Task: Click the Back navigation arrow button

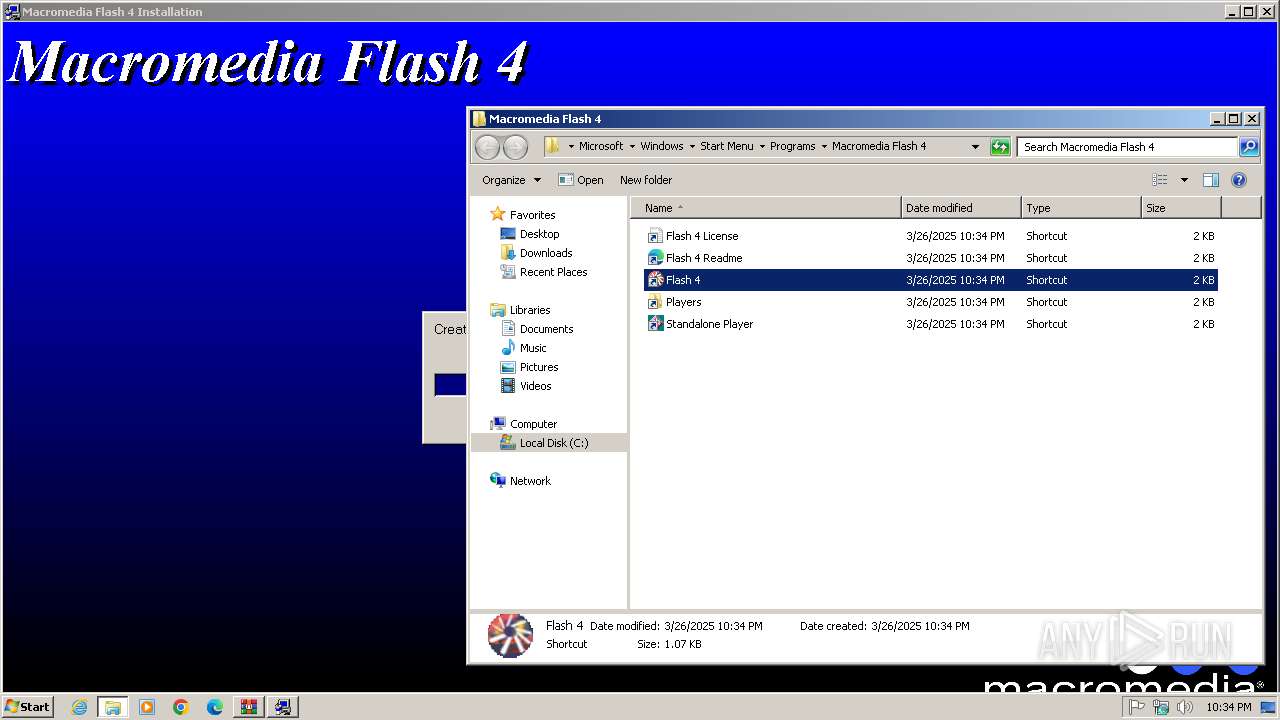Action: pyautogui.click(x=487, y=147)
